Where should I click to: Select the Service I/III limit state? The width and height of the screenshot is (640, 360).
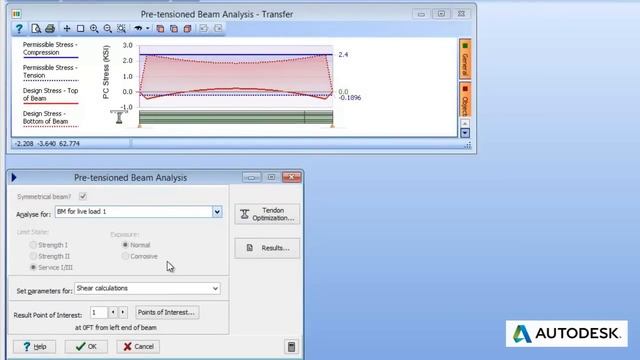pyautogui.click(x=33, y=267)
